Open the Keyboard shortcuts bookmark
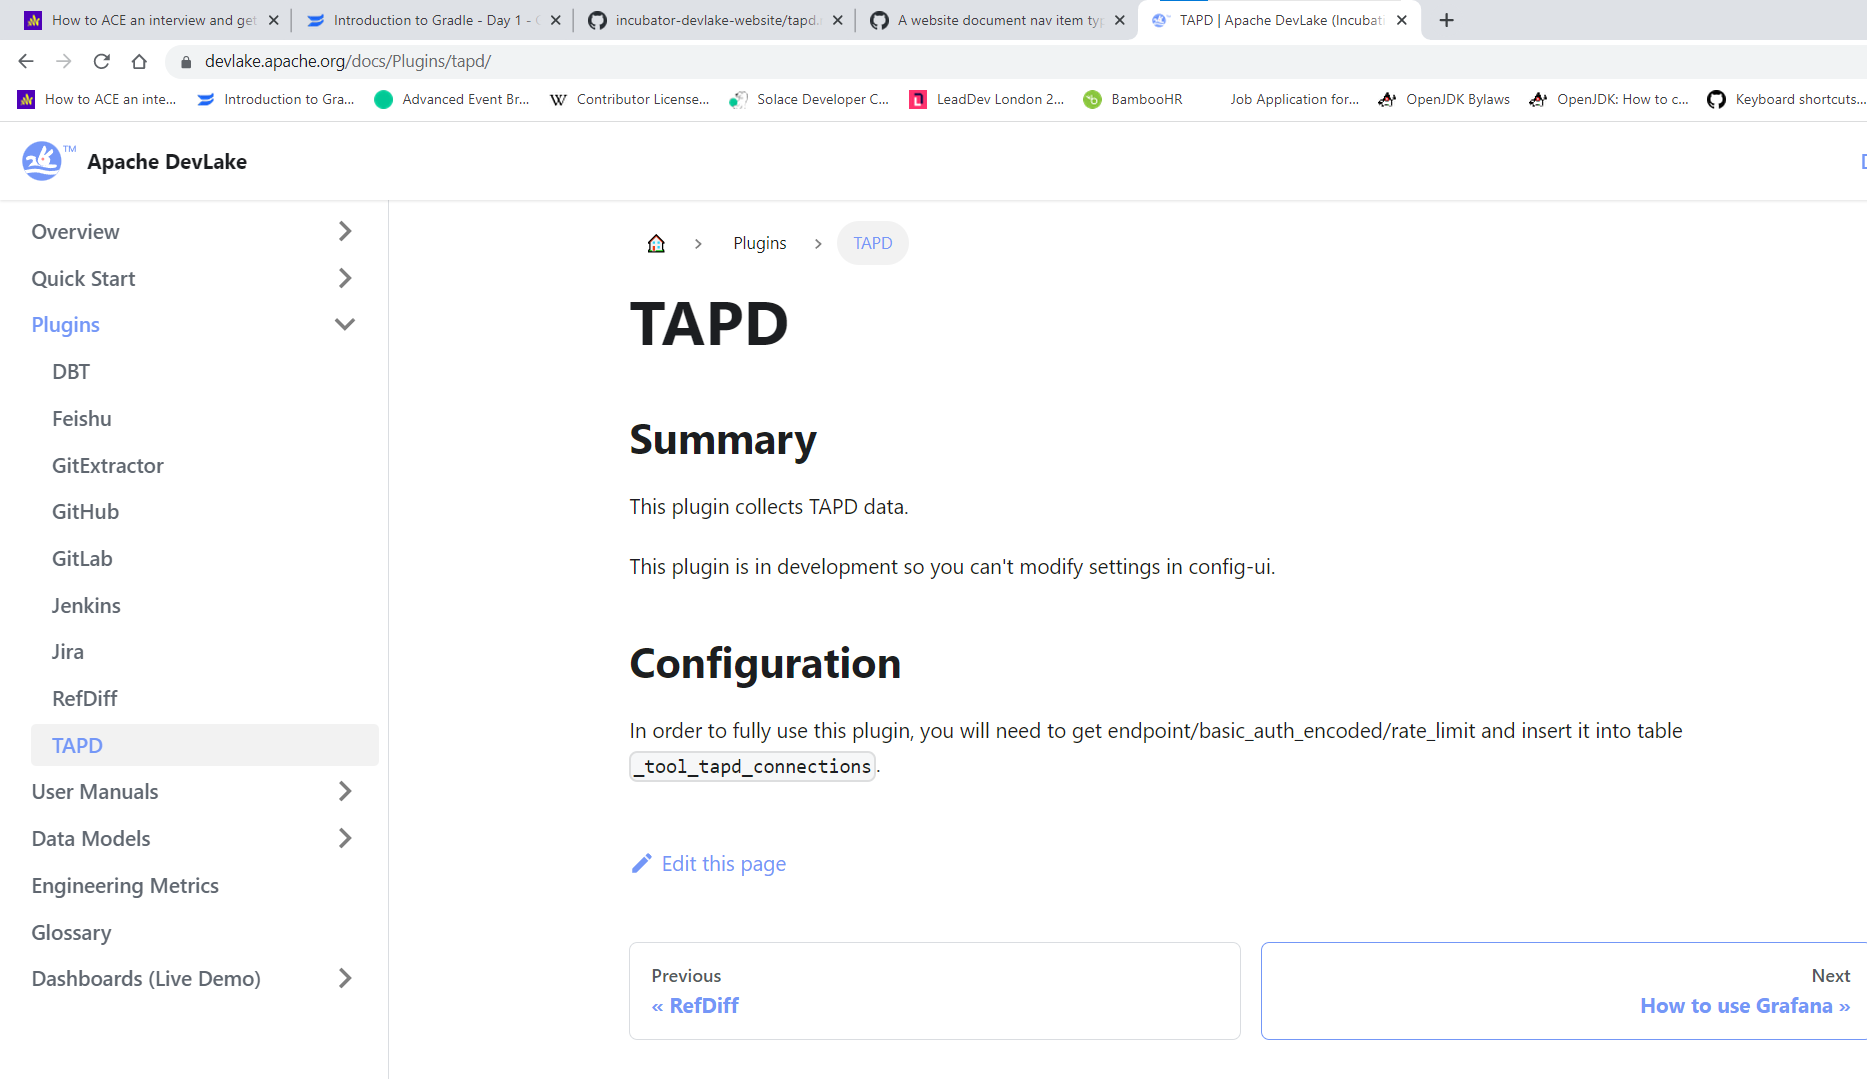The width and height of the screenshot is (1867, 1079). [1787, 99]
